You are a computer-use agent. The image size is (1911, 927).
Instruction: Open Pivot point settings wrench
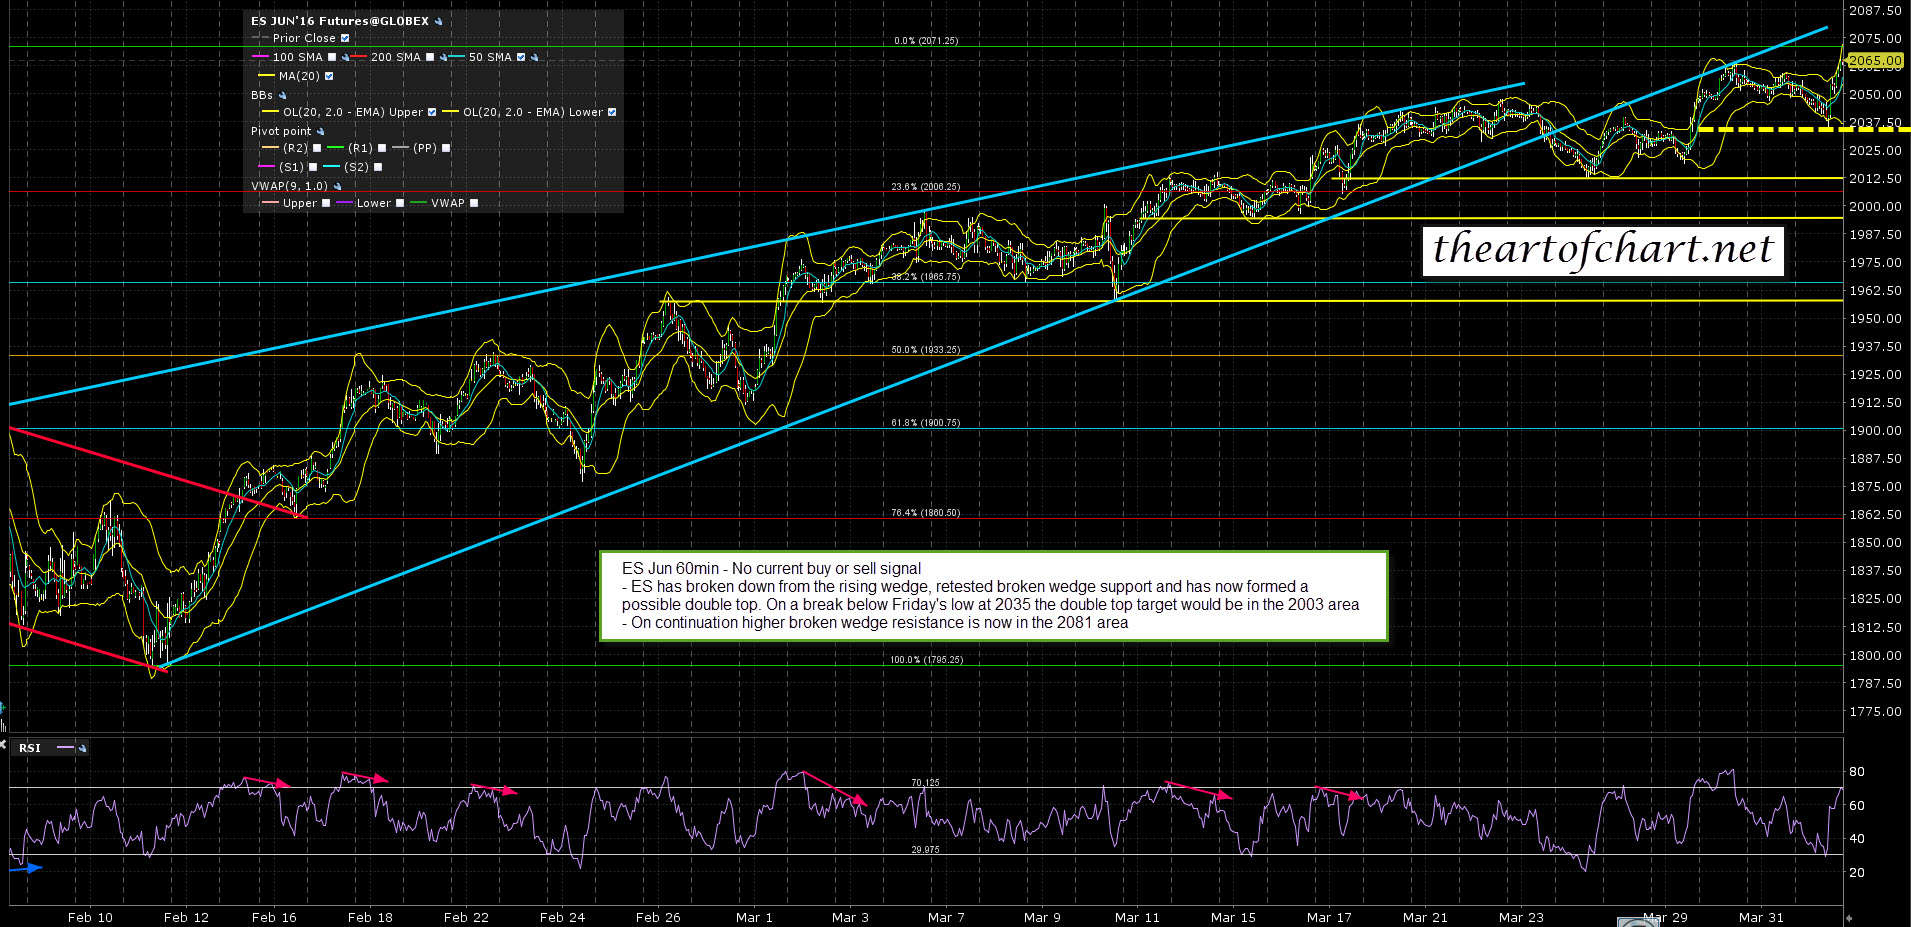(320, 131)
